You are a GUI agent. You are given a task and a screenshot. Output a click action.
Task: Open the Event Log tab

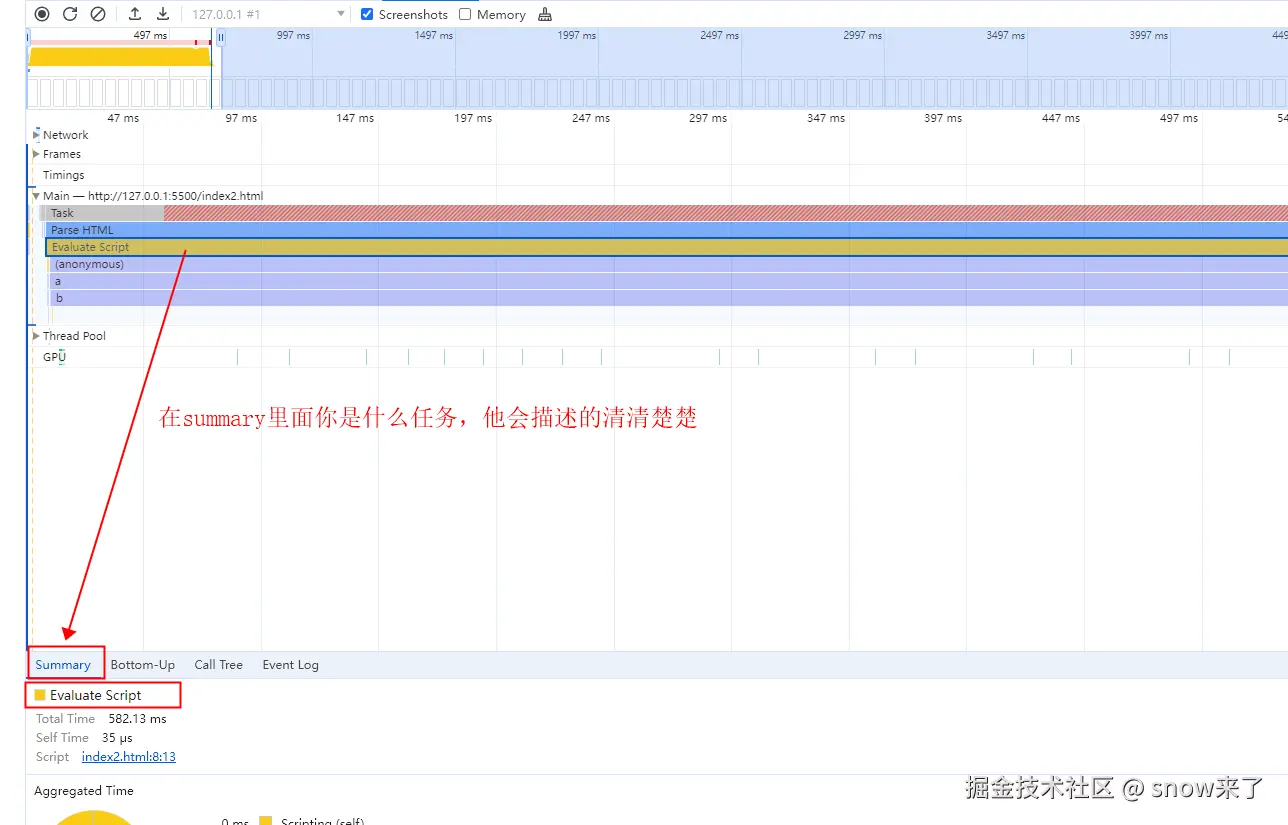coord(291,665)
